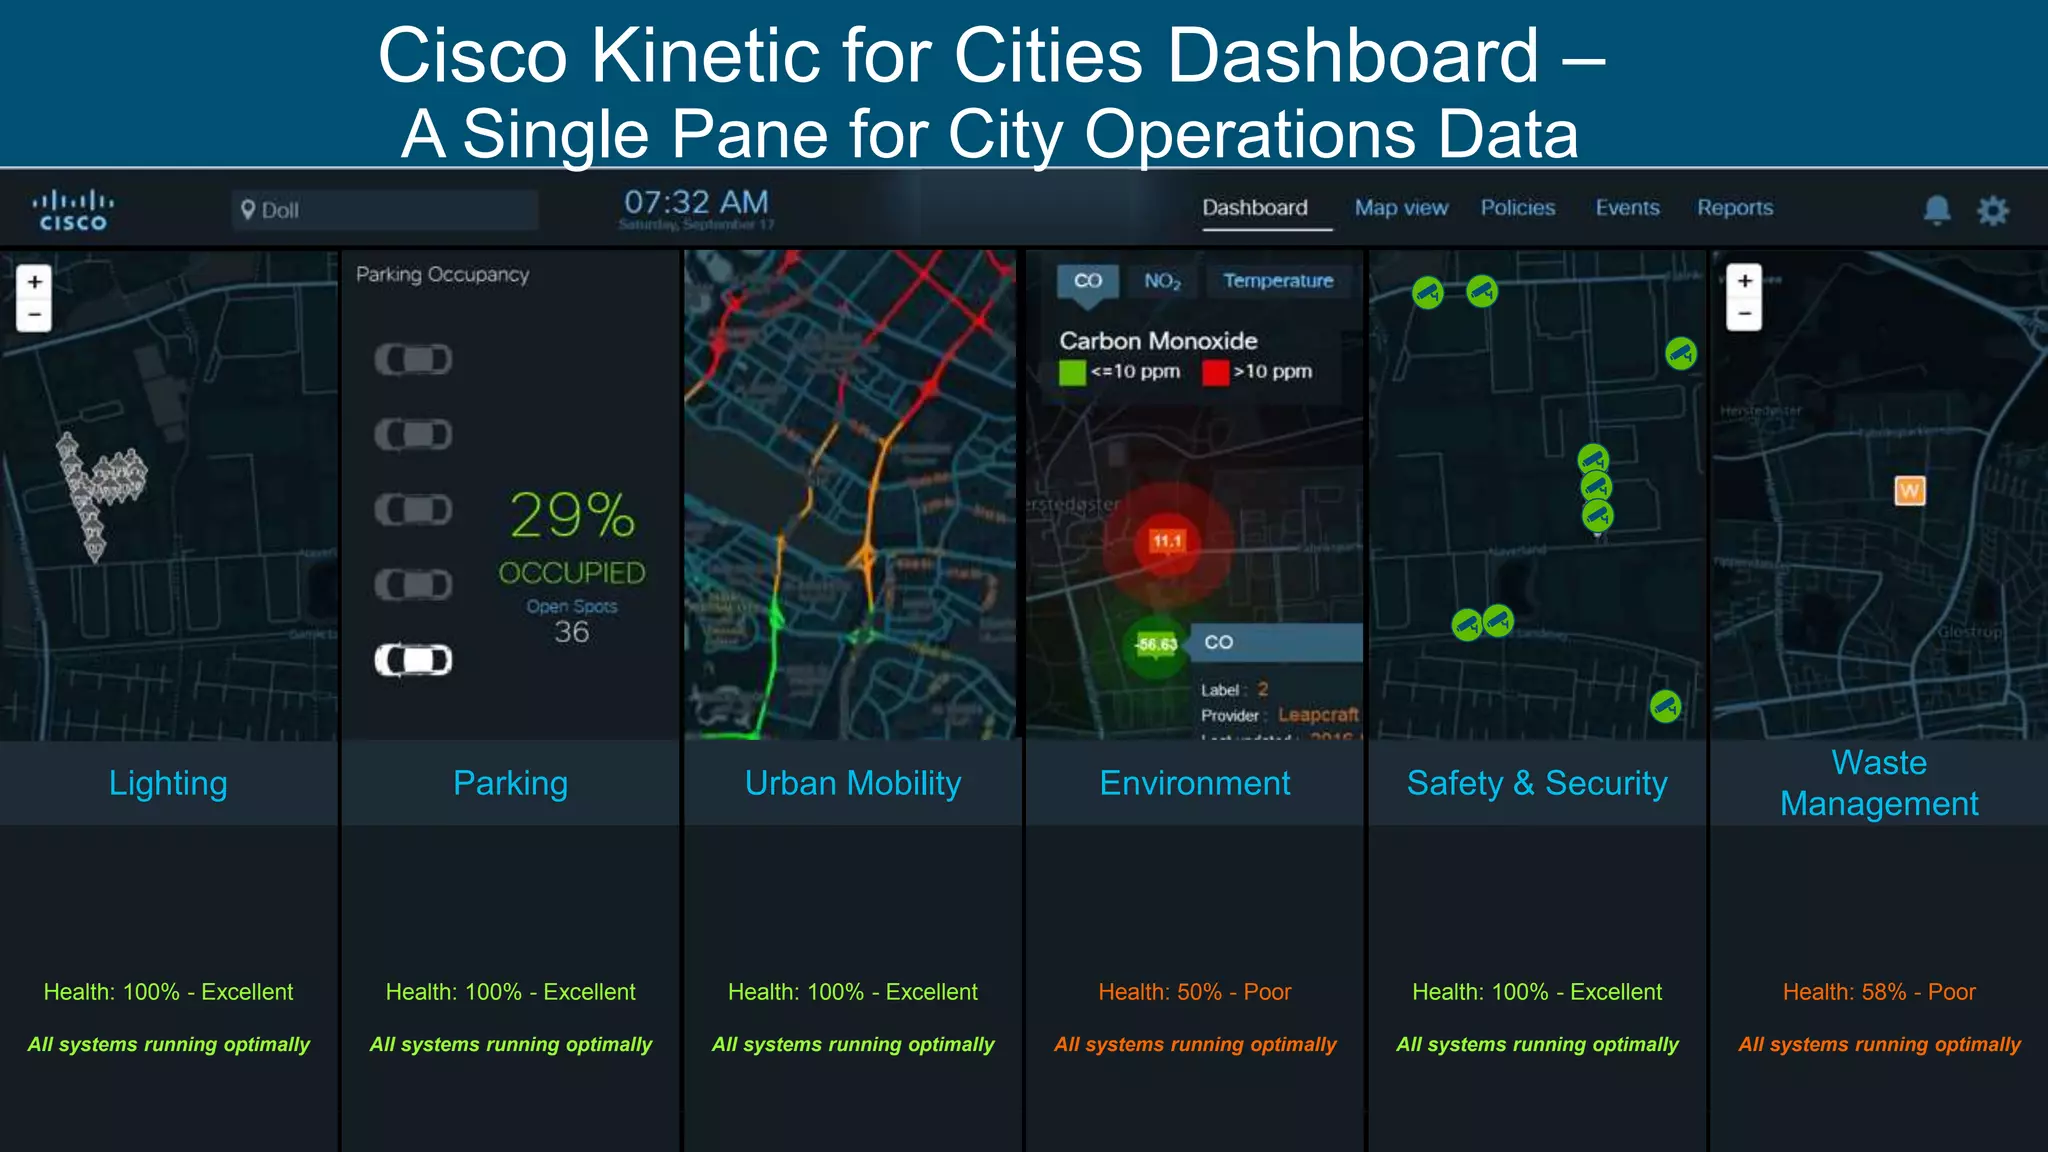Click the 29% occupied value
Image resolution: width=2048 pixels, height=1152 pixels.
pyautogui.click(x=572, y=515)
